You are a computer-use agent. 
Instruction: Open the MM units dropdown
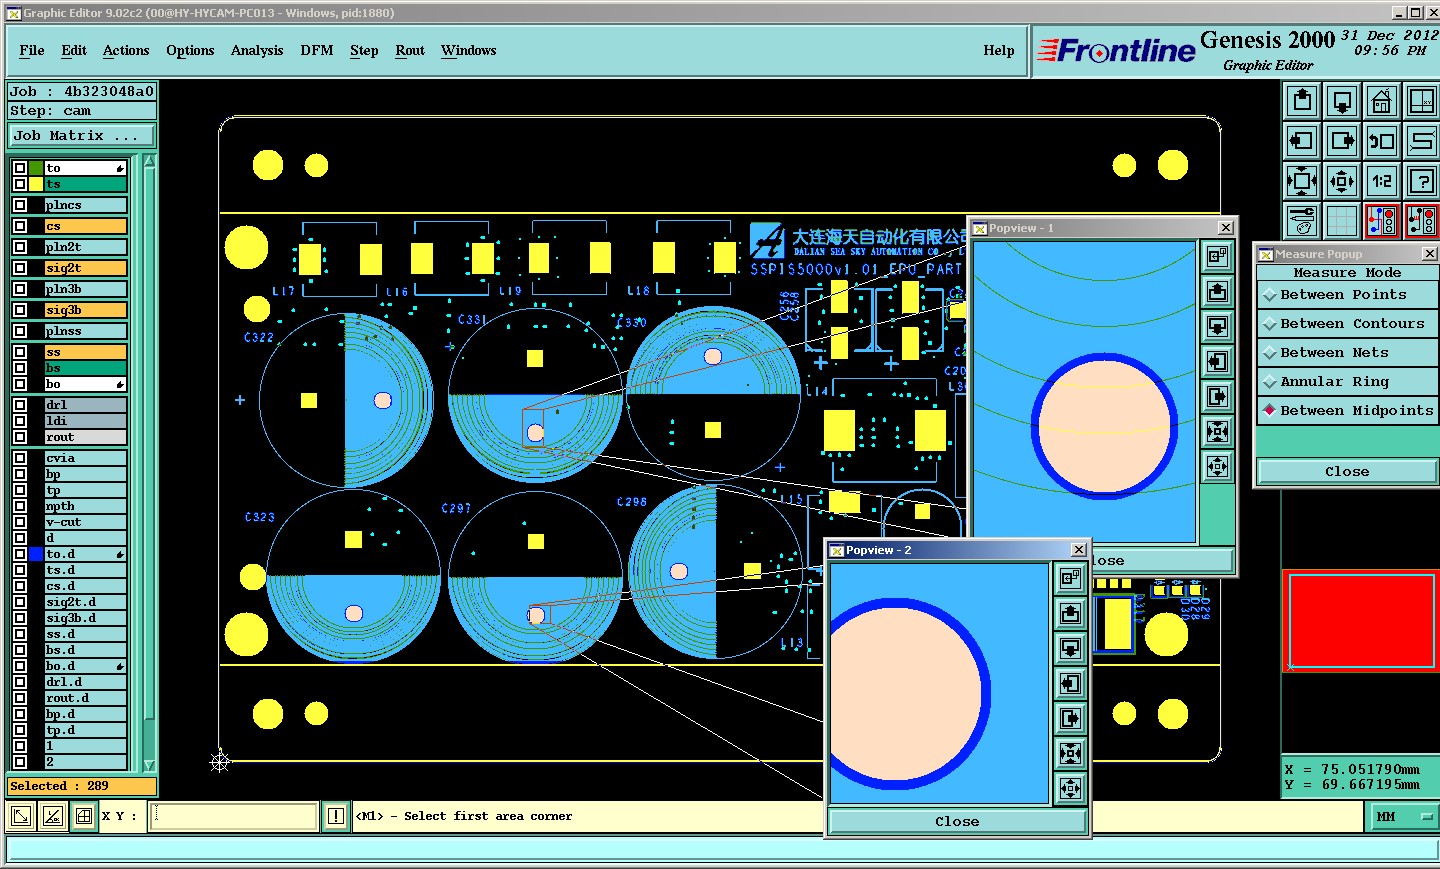[1402, 817]
